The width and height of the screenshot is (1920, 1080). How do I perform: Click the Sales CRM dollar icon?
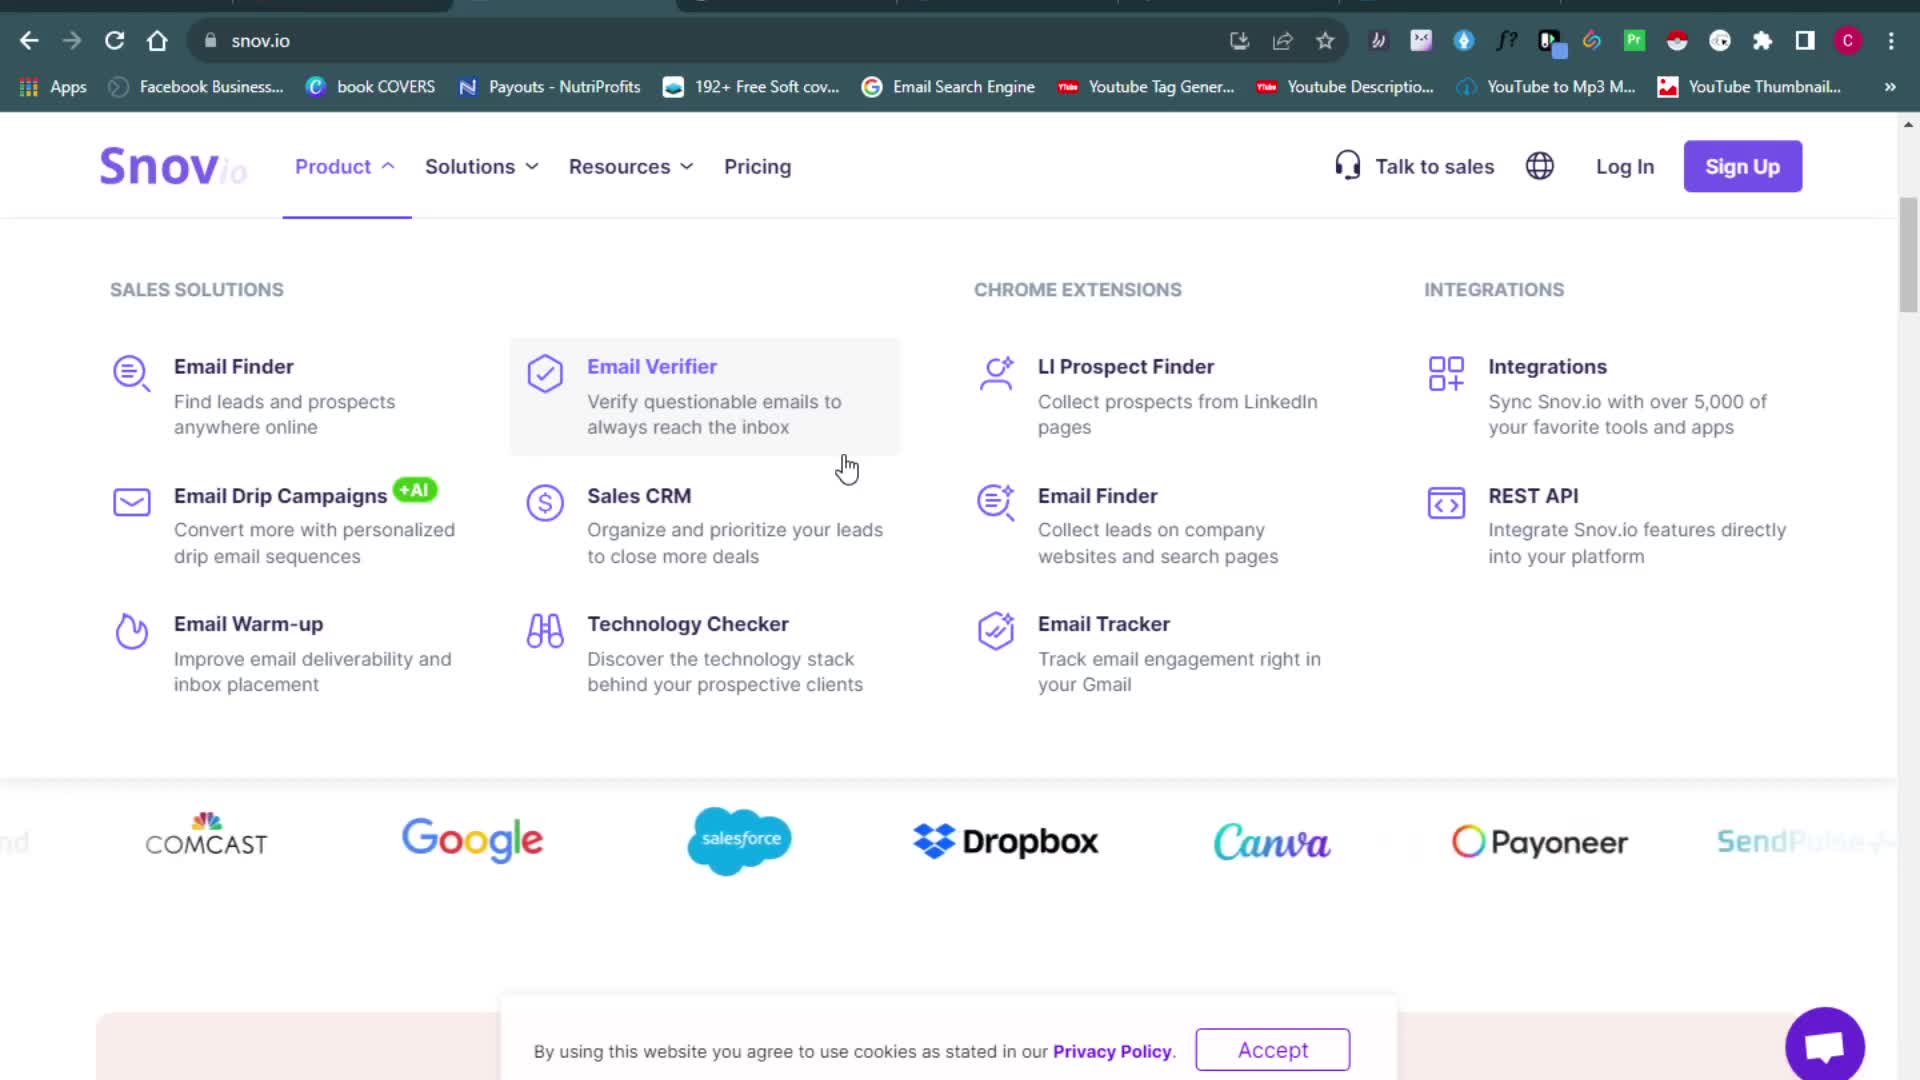(545, 503)
